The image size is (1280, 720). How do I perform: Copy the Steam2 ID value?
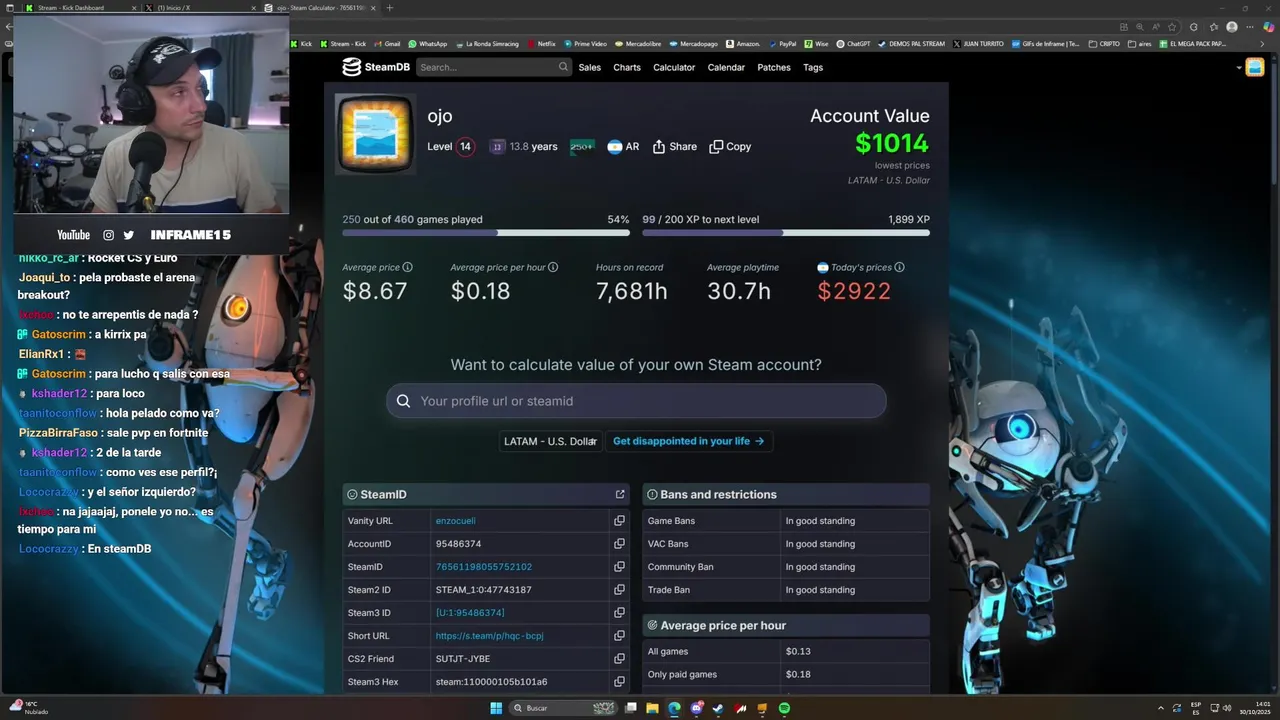[x=619, y=590]
